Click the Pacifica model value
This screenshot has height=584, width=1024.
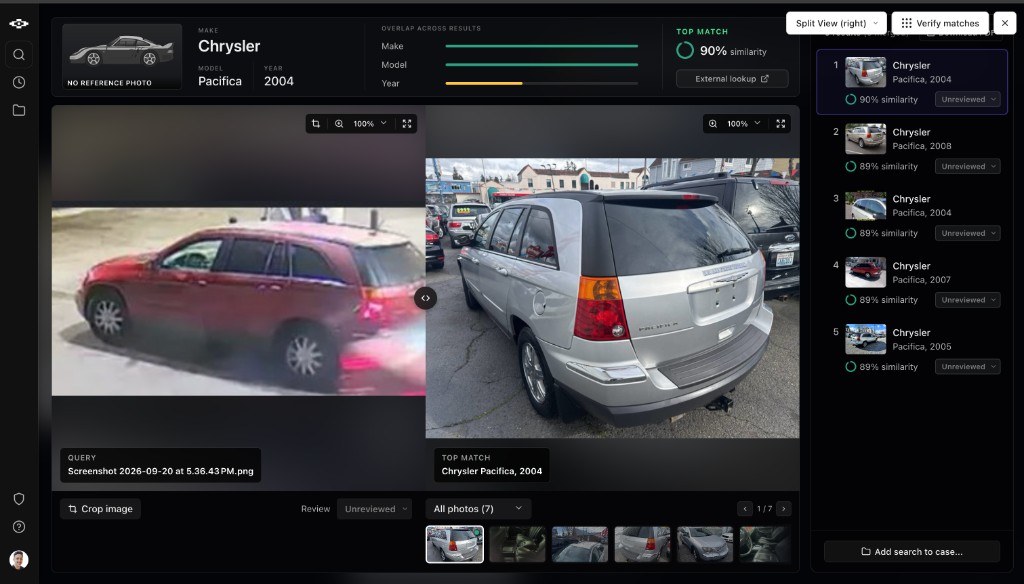click(x=220, y=81)
